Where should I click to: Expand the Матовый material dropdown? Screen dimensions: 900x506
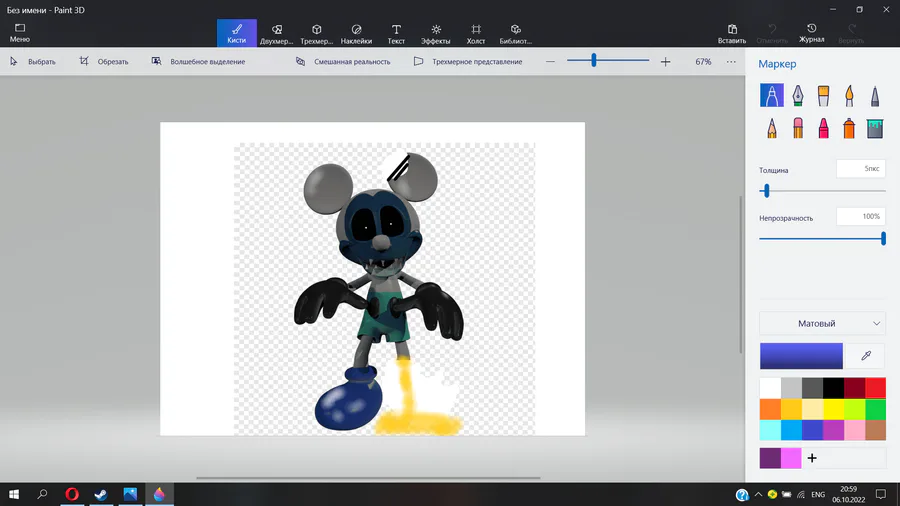coord(823,324)
